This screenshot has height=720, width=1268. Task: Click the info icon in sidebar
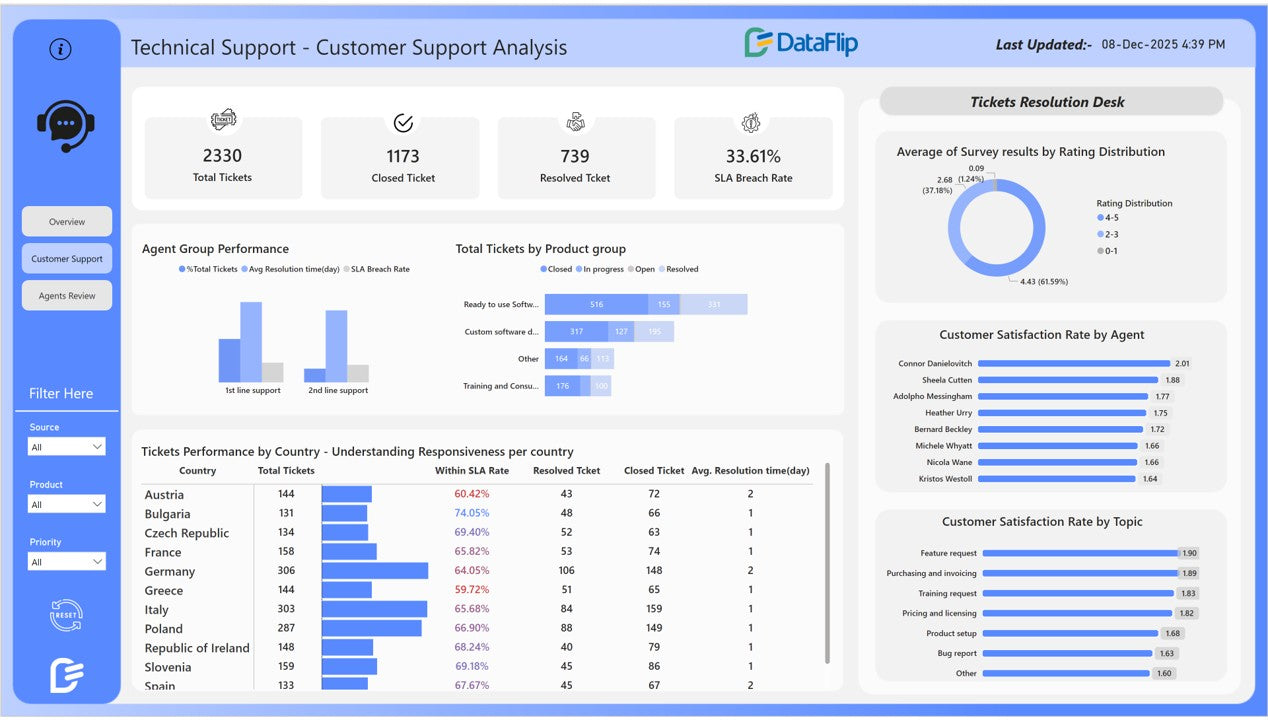[x=60, y=49]
